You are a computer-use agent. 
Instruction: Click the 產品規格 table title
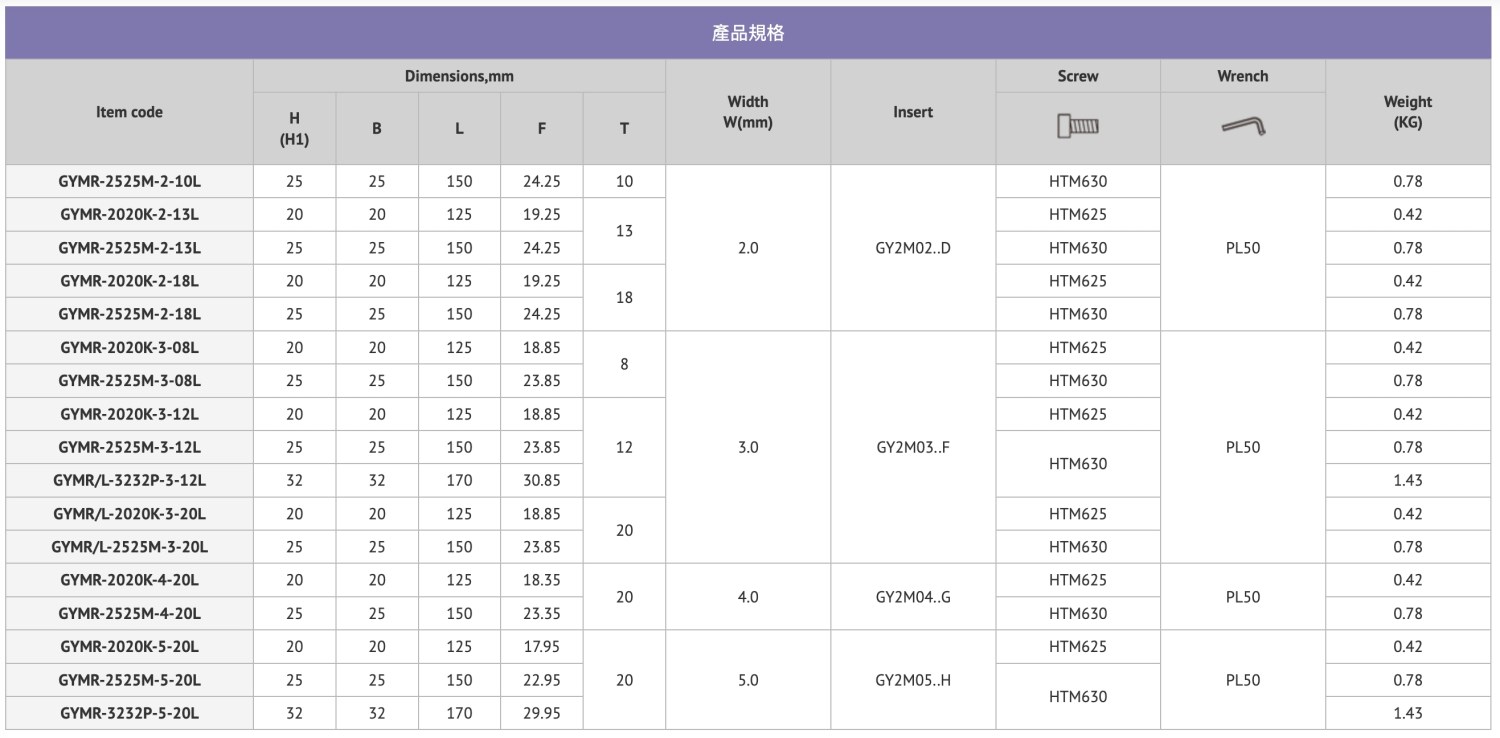pos(749,33)
